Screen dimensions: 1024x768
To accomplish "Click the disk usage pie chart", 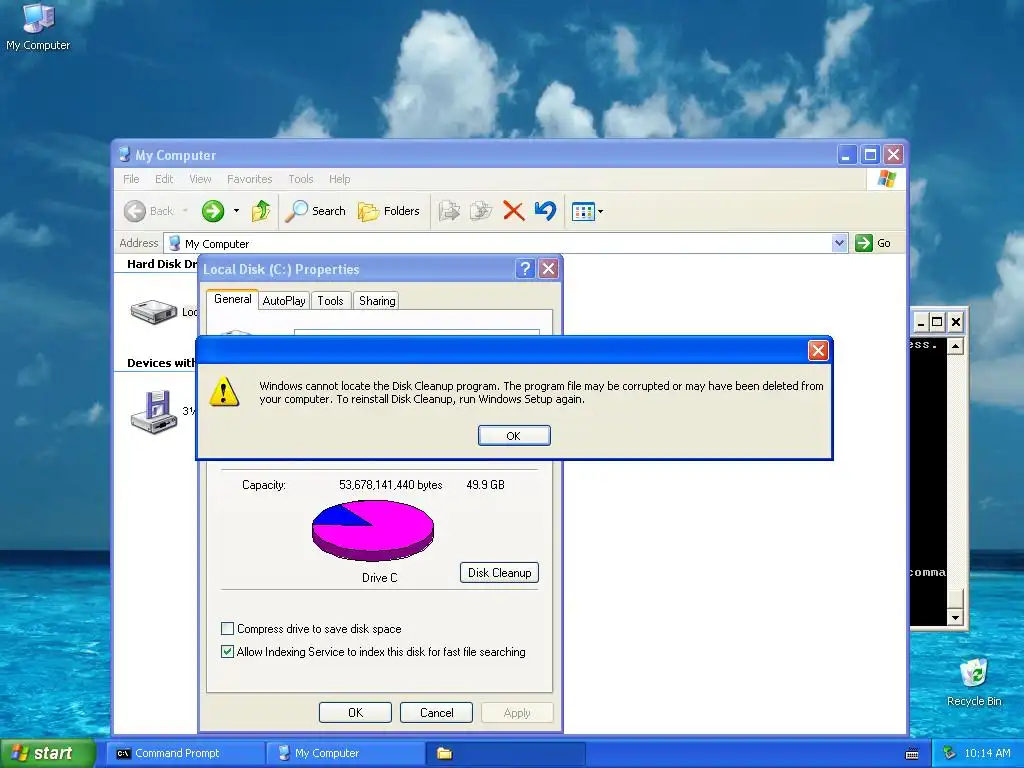I will (x=373, y=530).
